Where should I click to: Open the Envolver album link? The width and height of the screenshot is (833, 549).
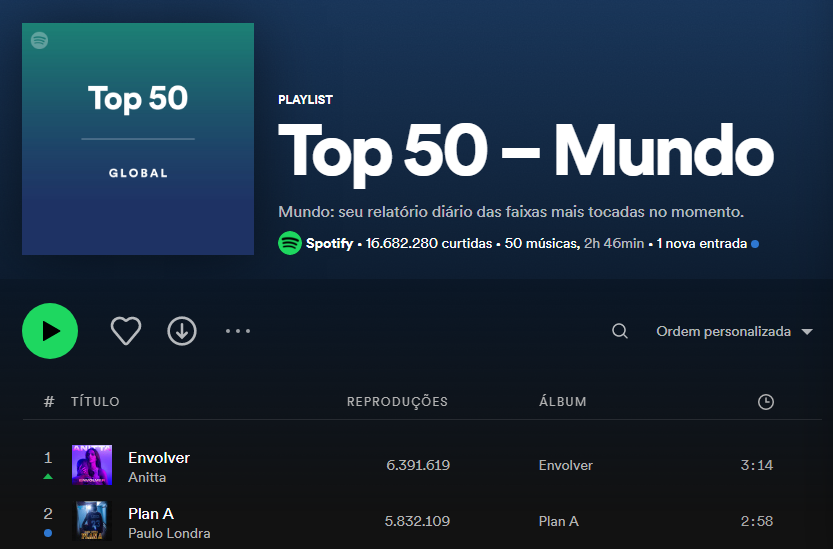[566, 465]
